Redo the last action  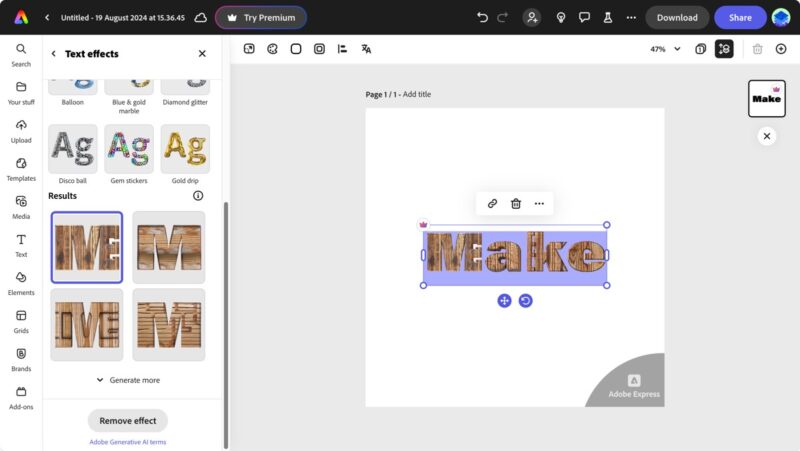(x=503, y=17)
